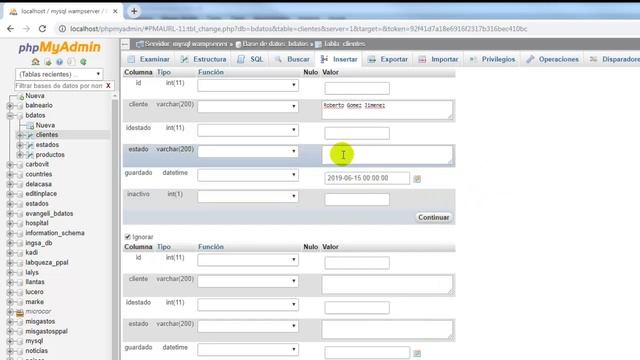Click the reload navigation panel green icon

pyautogui.click(x=83, y=62)
